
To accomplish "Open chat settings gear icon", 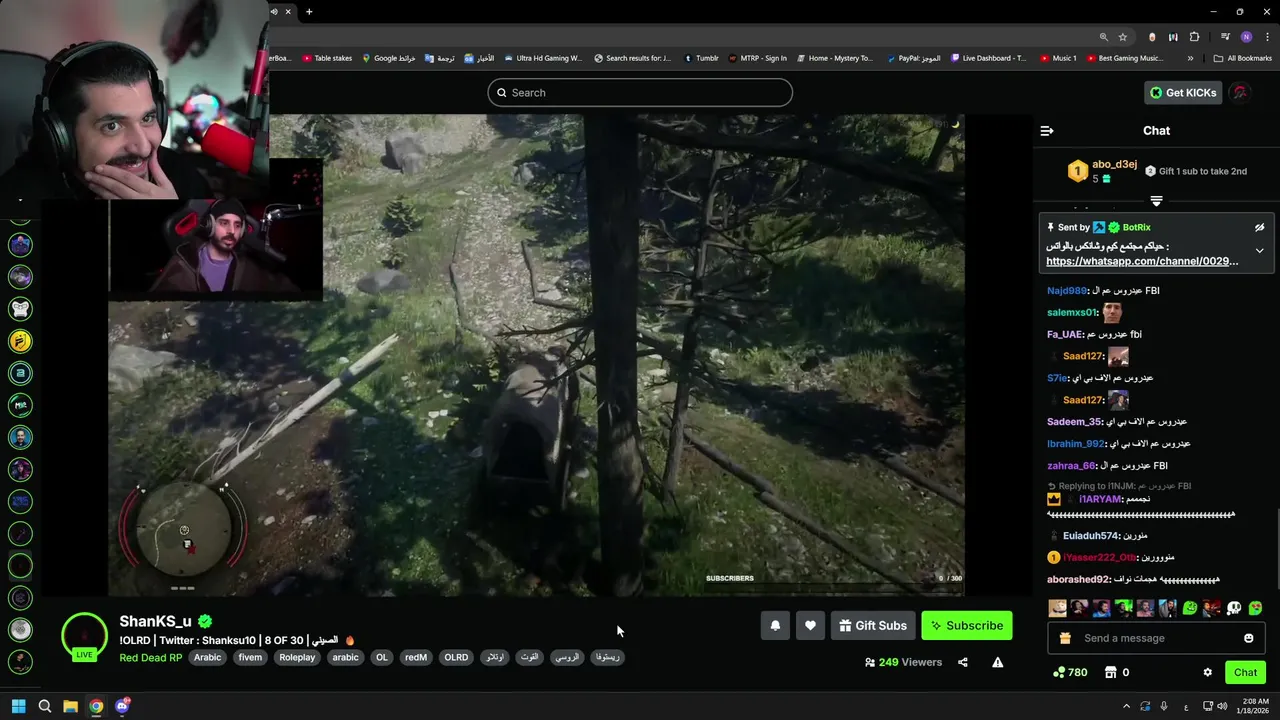I will 1207,673.
